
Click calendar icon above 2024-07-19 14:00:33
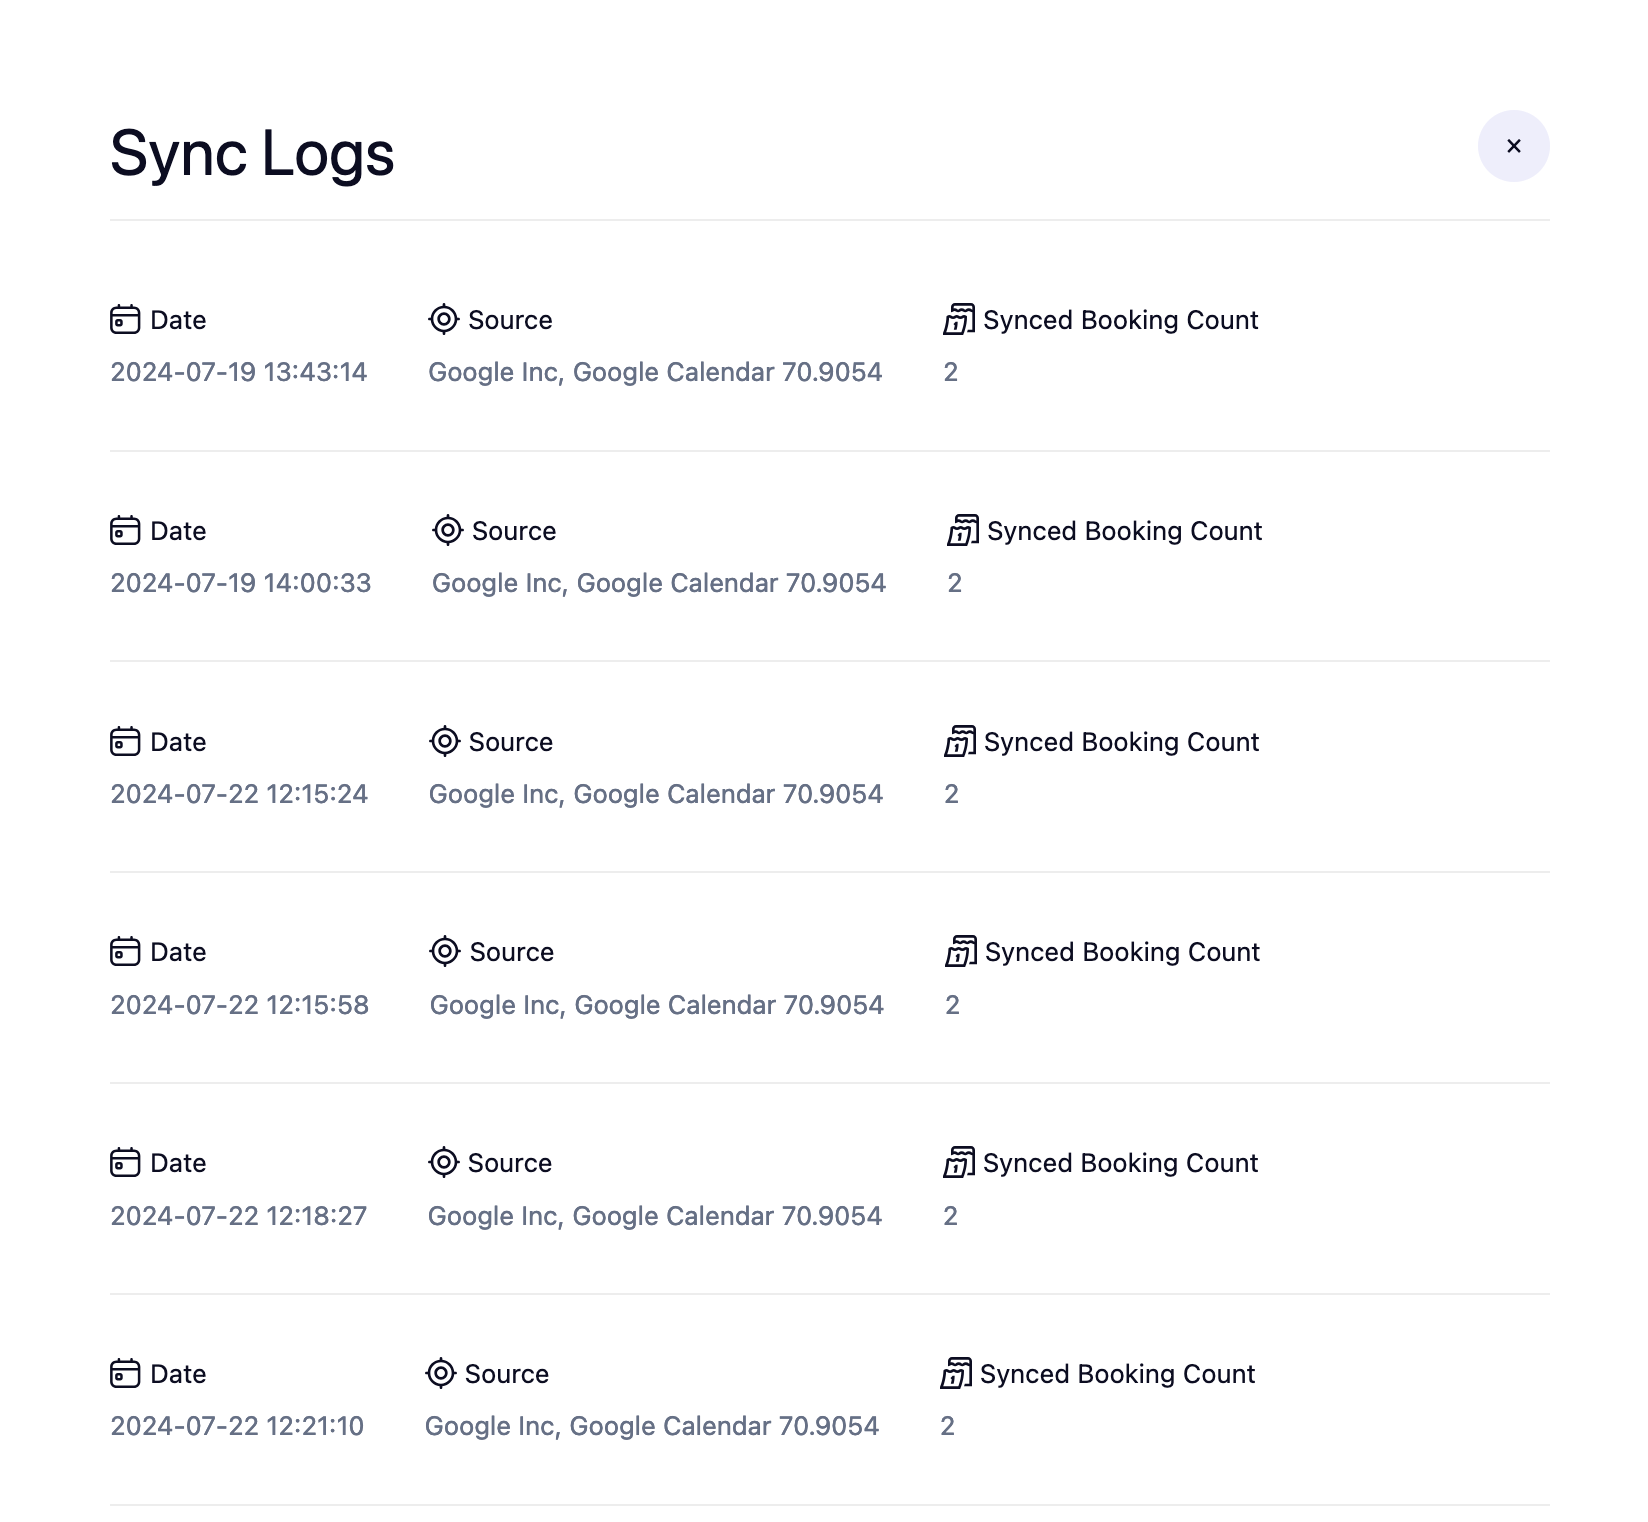pos(125,531)
